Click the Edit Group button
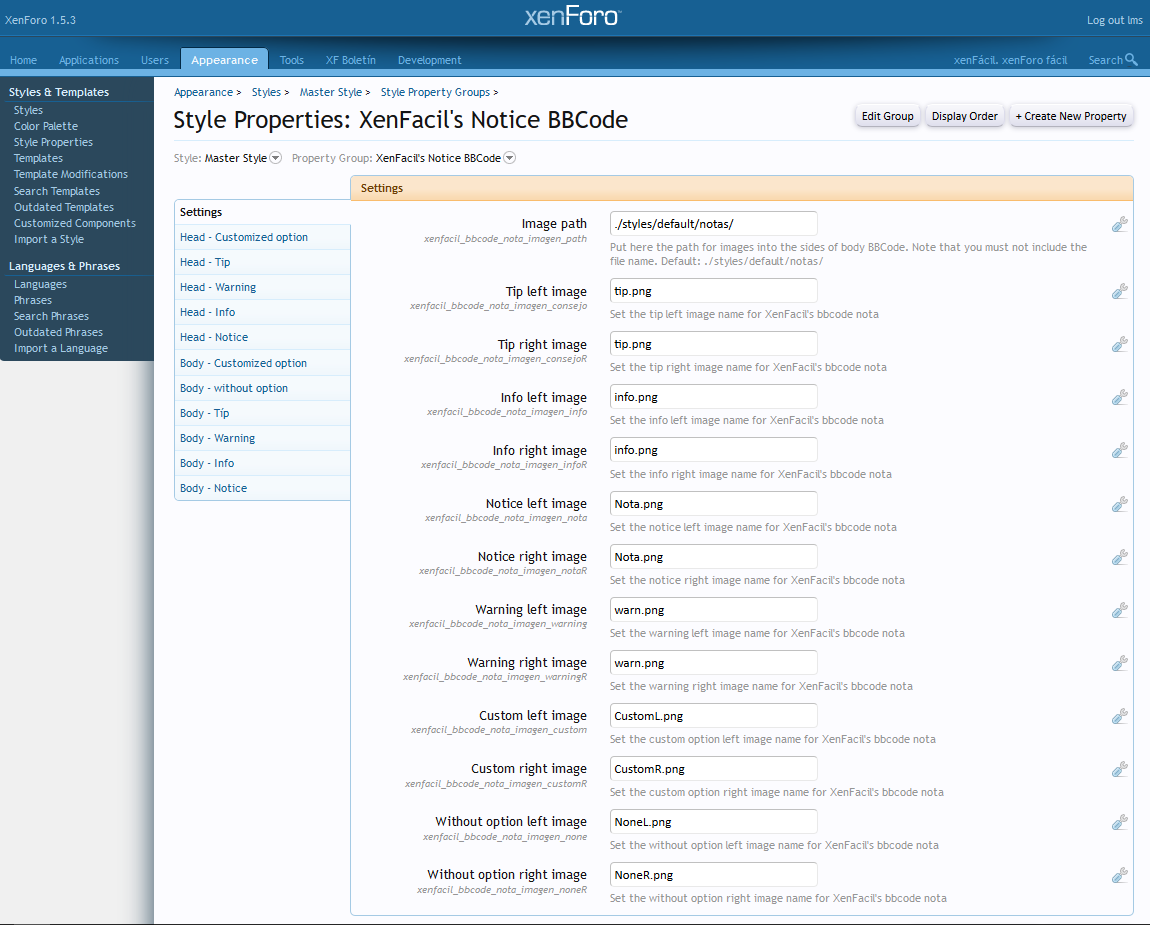 pos(887,116)
